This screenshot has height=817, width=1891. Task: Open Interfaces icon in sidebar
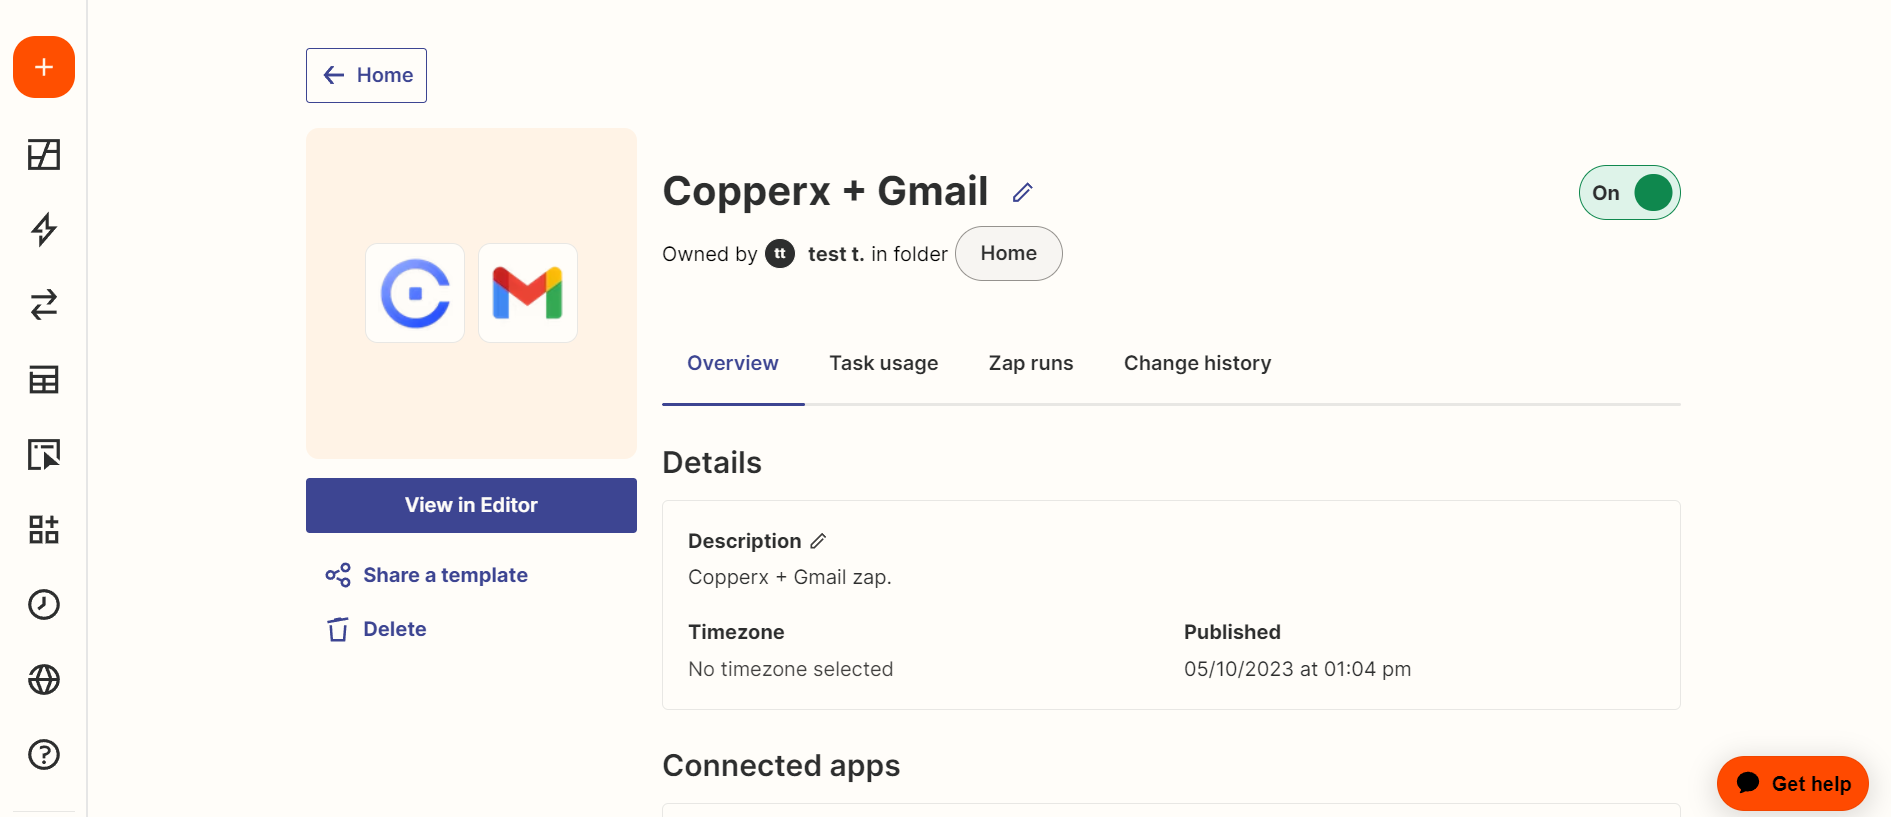[44, 455]
